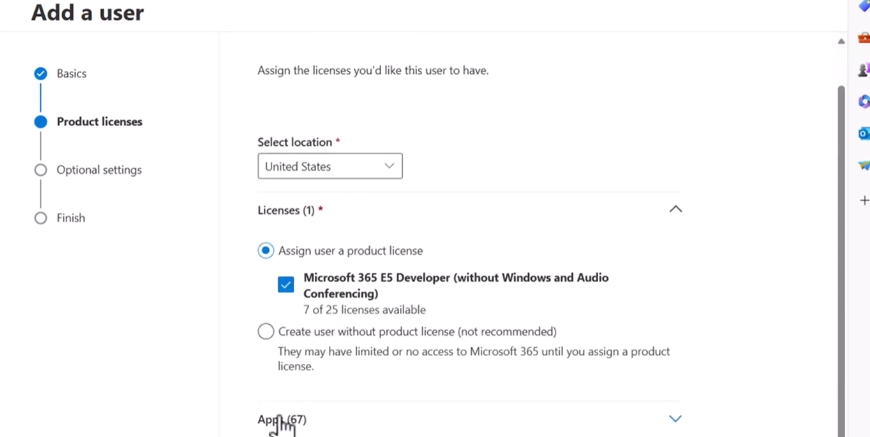Open the Select location dropdown

tap(330, 167)
